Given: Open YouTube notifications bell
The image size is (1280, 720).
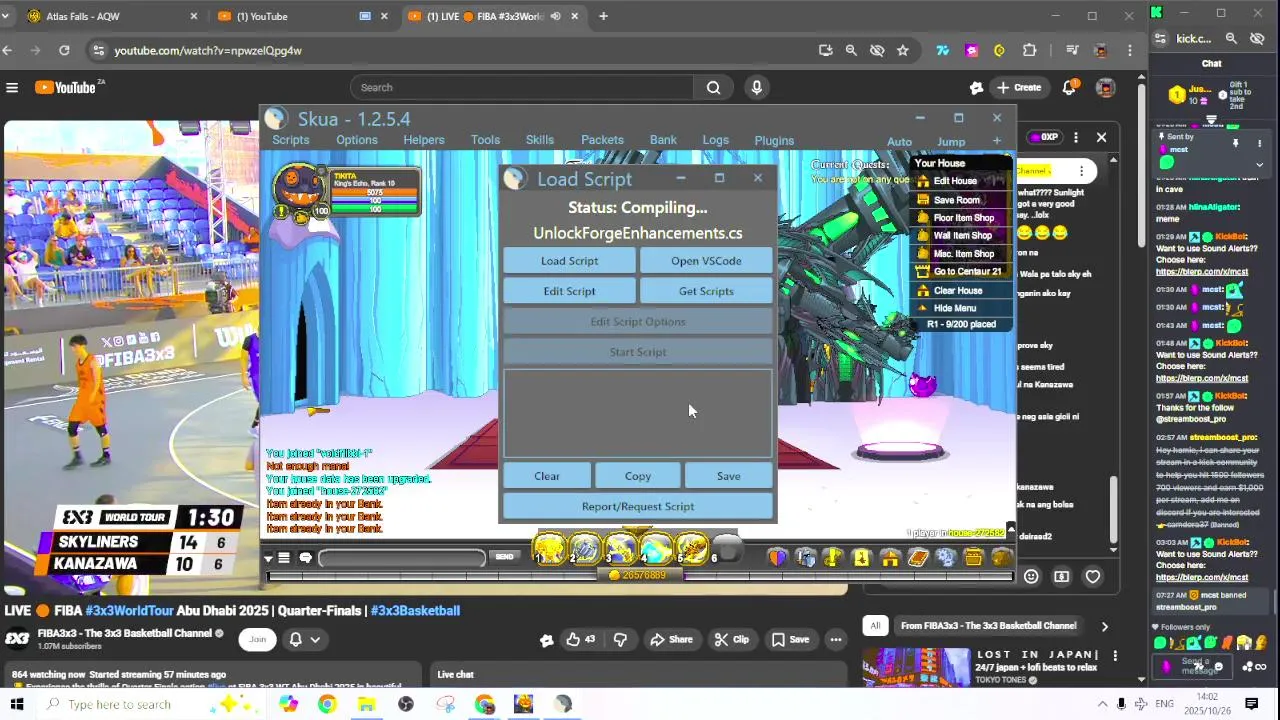Looking at the screenshot, I should coord(1069,87).
